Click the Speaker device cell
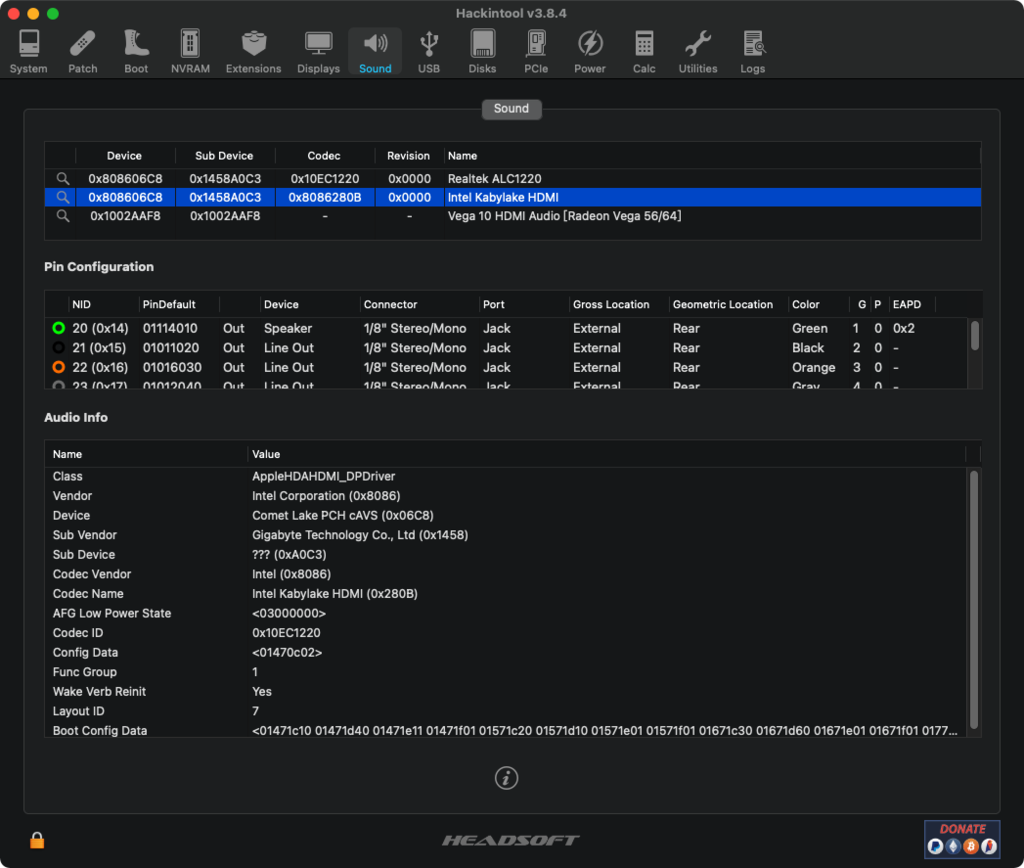The height and width of the screenshot is (868, 1024). (288, 328)
